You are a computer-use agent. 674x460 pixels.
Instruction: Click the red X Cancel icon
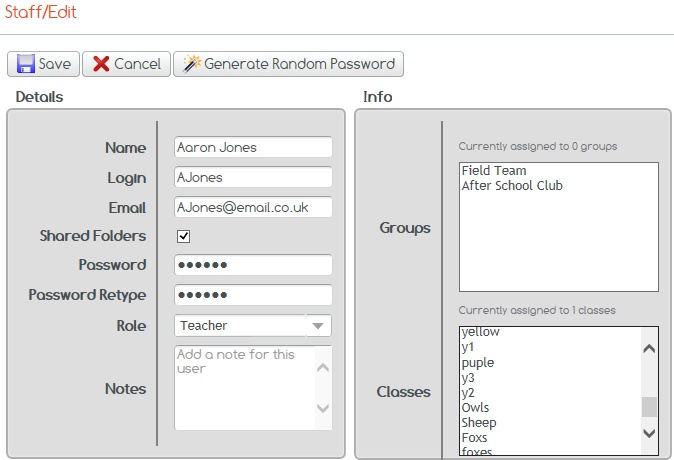coord(101,64)
